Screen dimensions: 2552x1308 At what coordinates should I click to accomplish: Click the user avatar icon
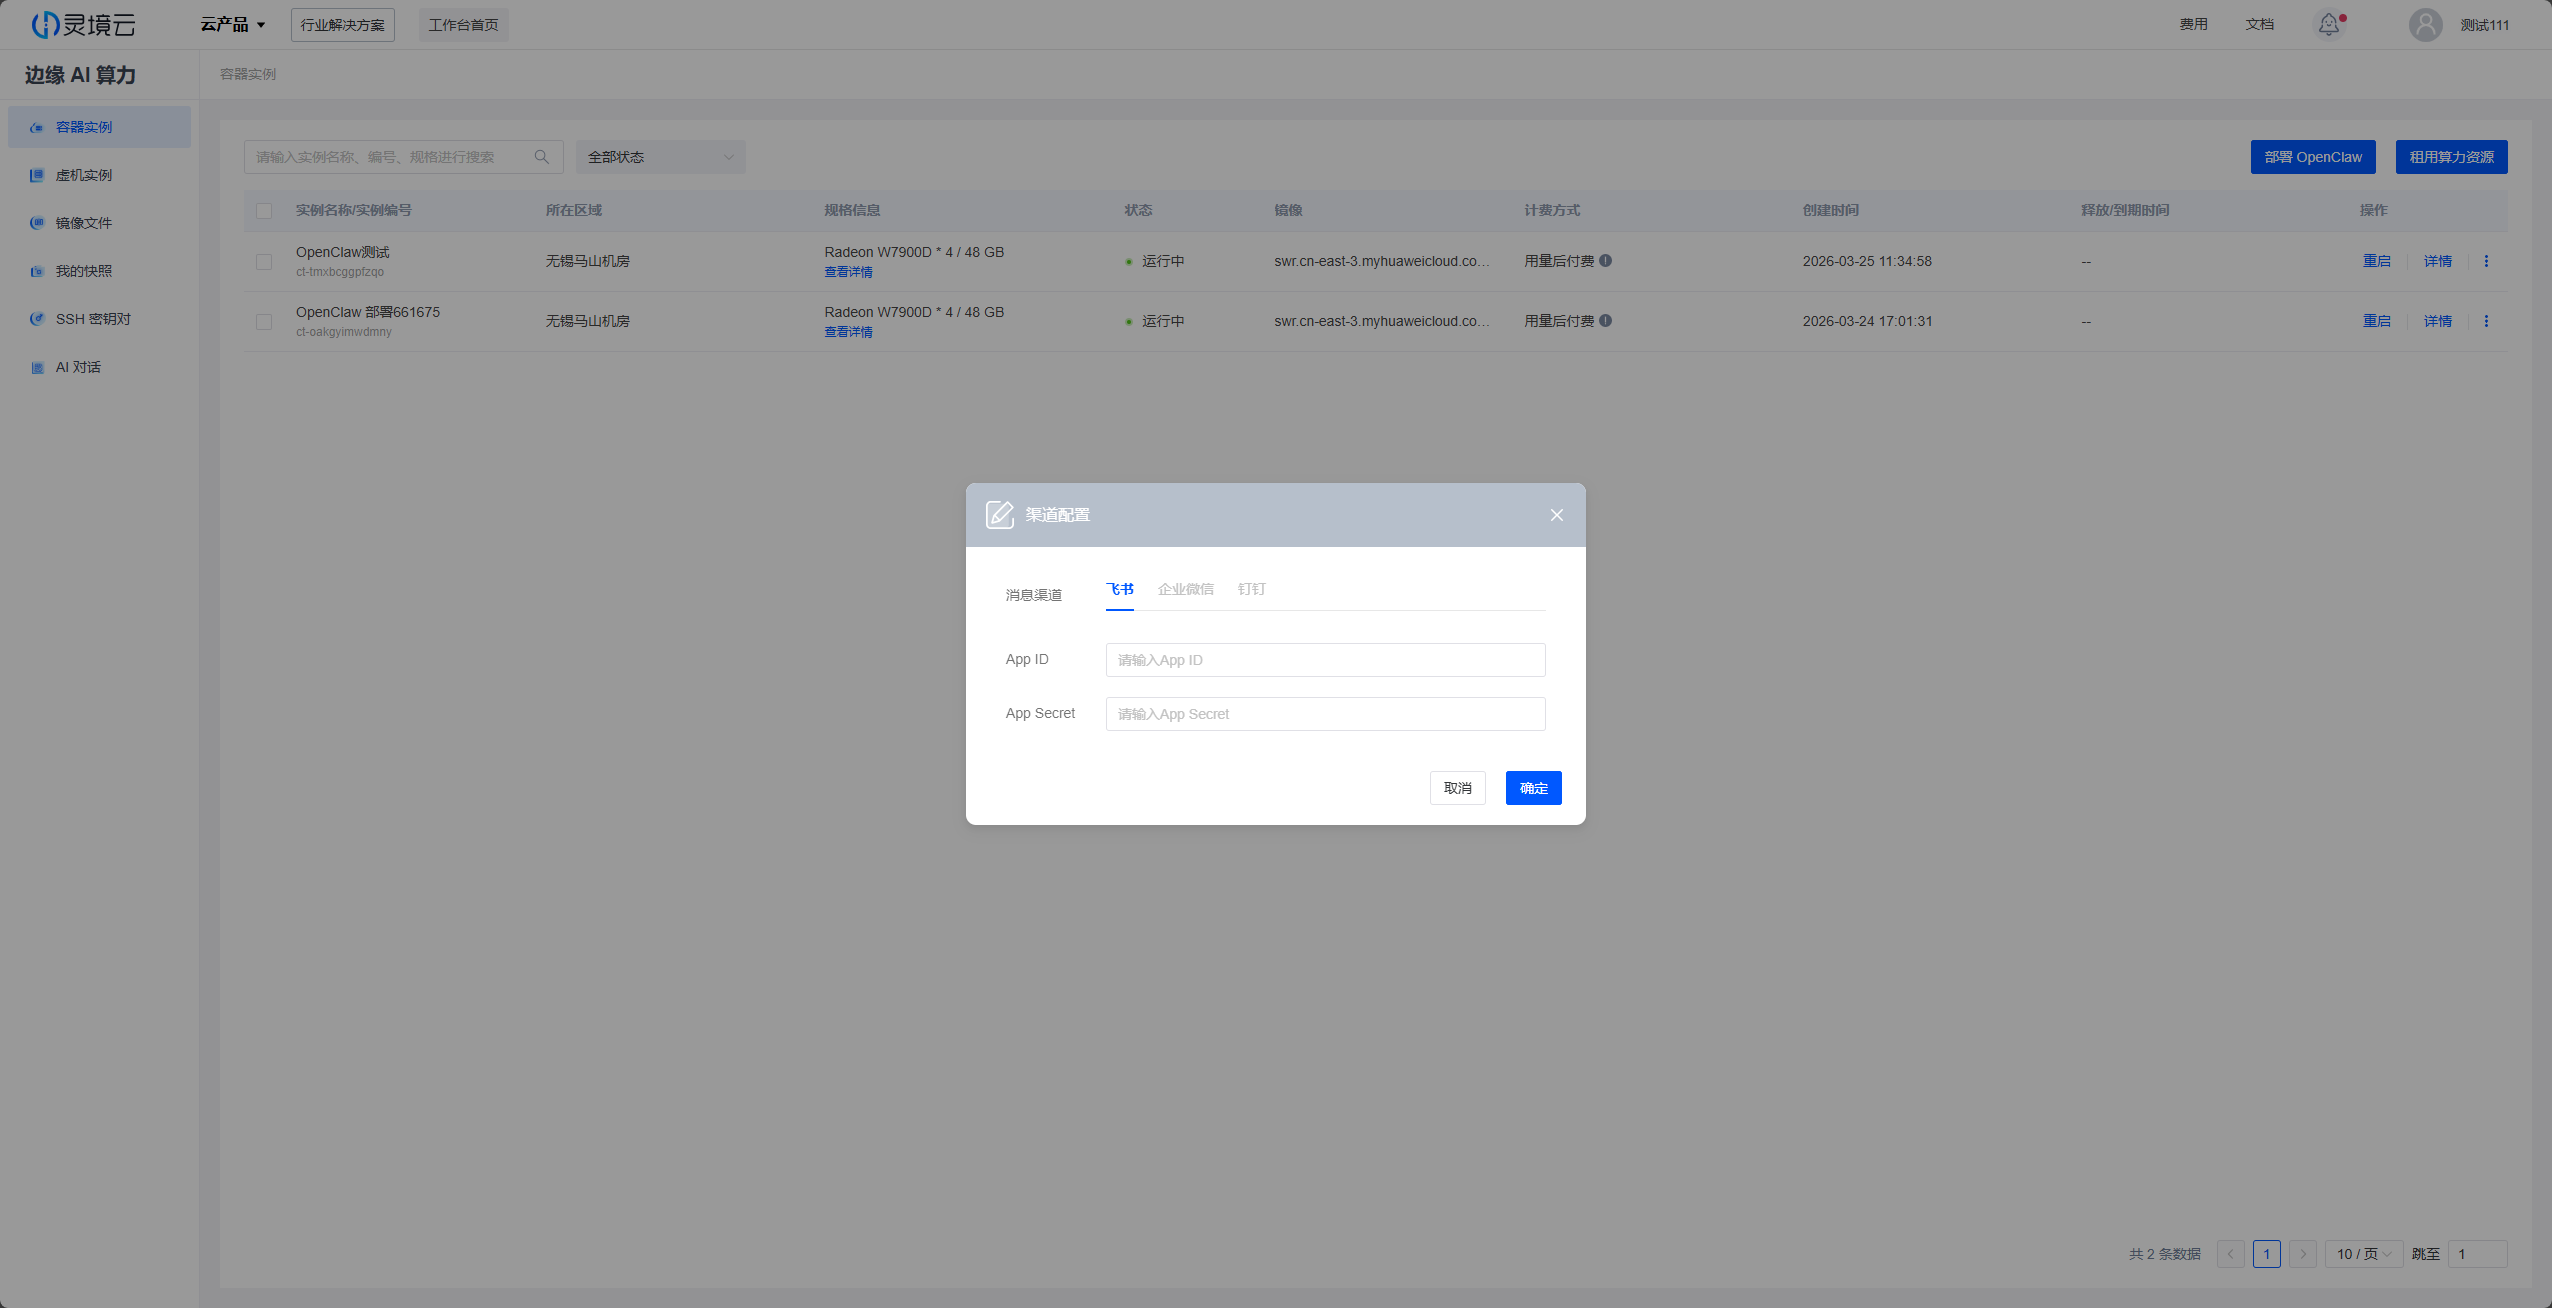pyautogui.click(x=2425, y=24)
